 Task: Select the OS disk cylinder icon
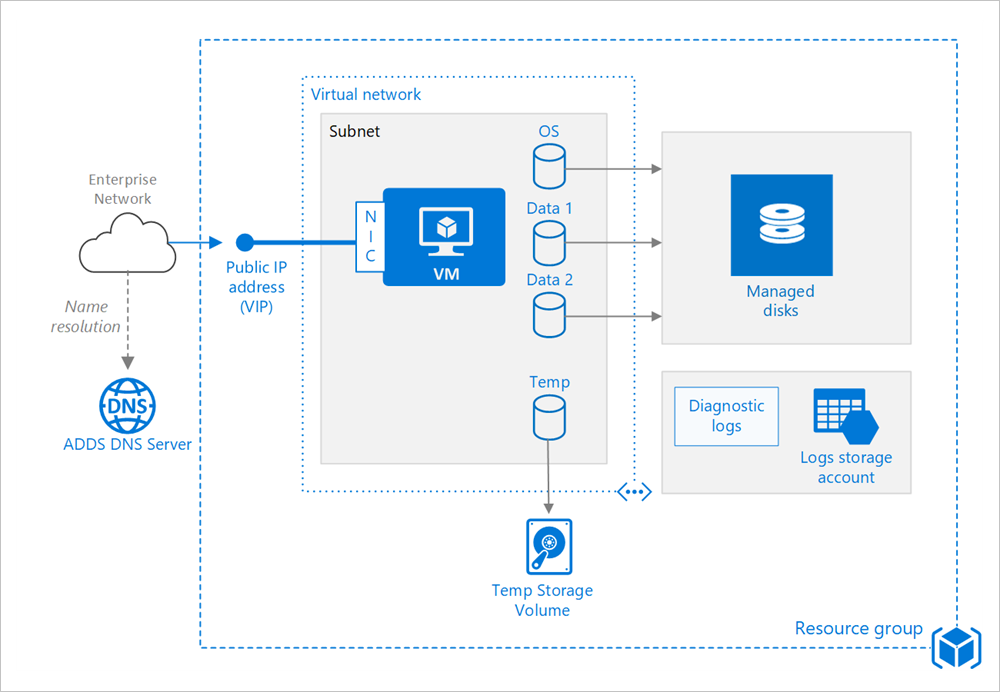click(549, 165)
